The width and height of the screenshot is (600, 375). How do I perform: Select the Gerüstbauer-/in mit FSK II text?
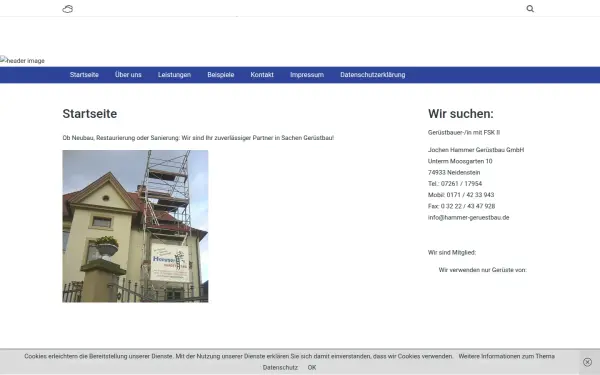pos(464,132)
